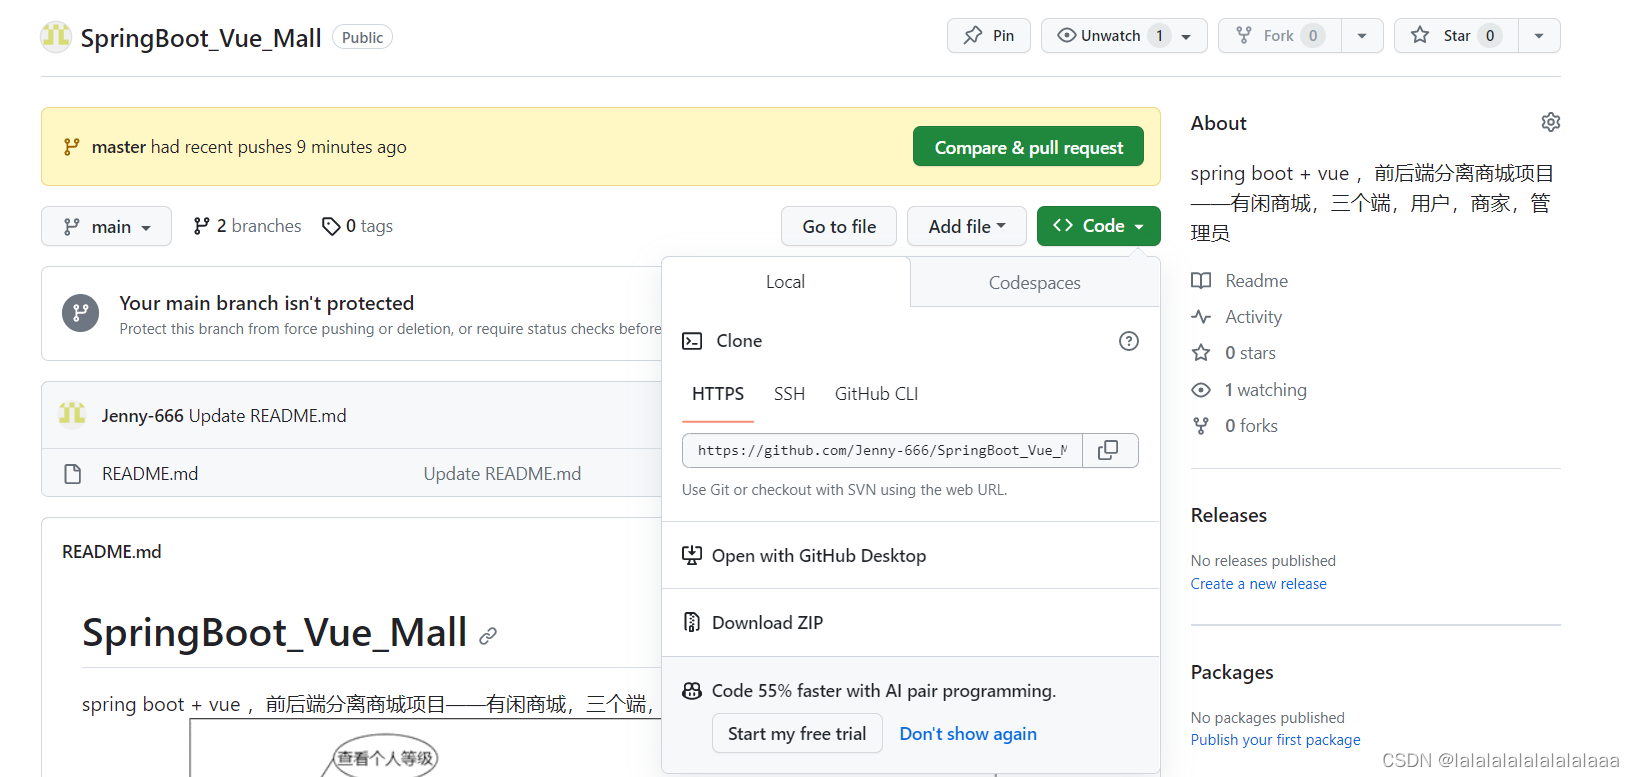Open the Releases heading link

[x=1228, y=515]
